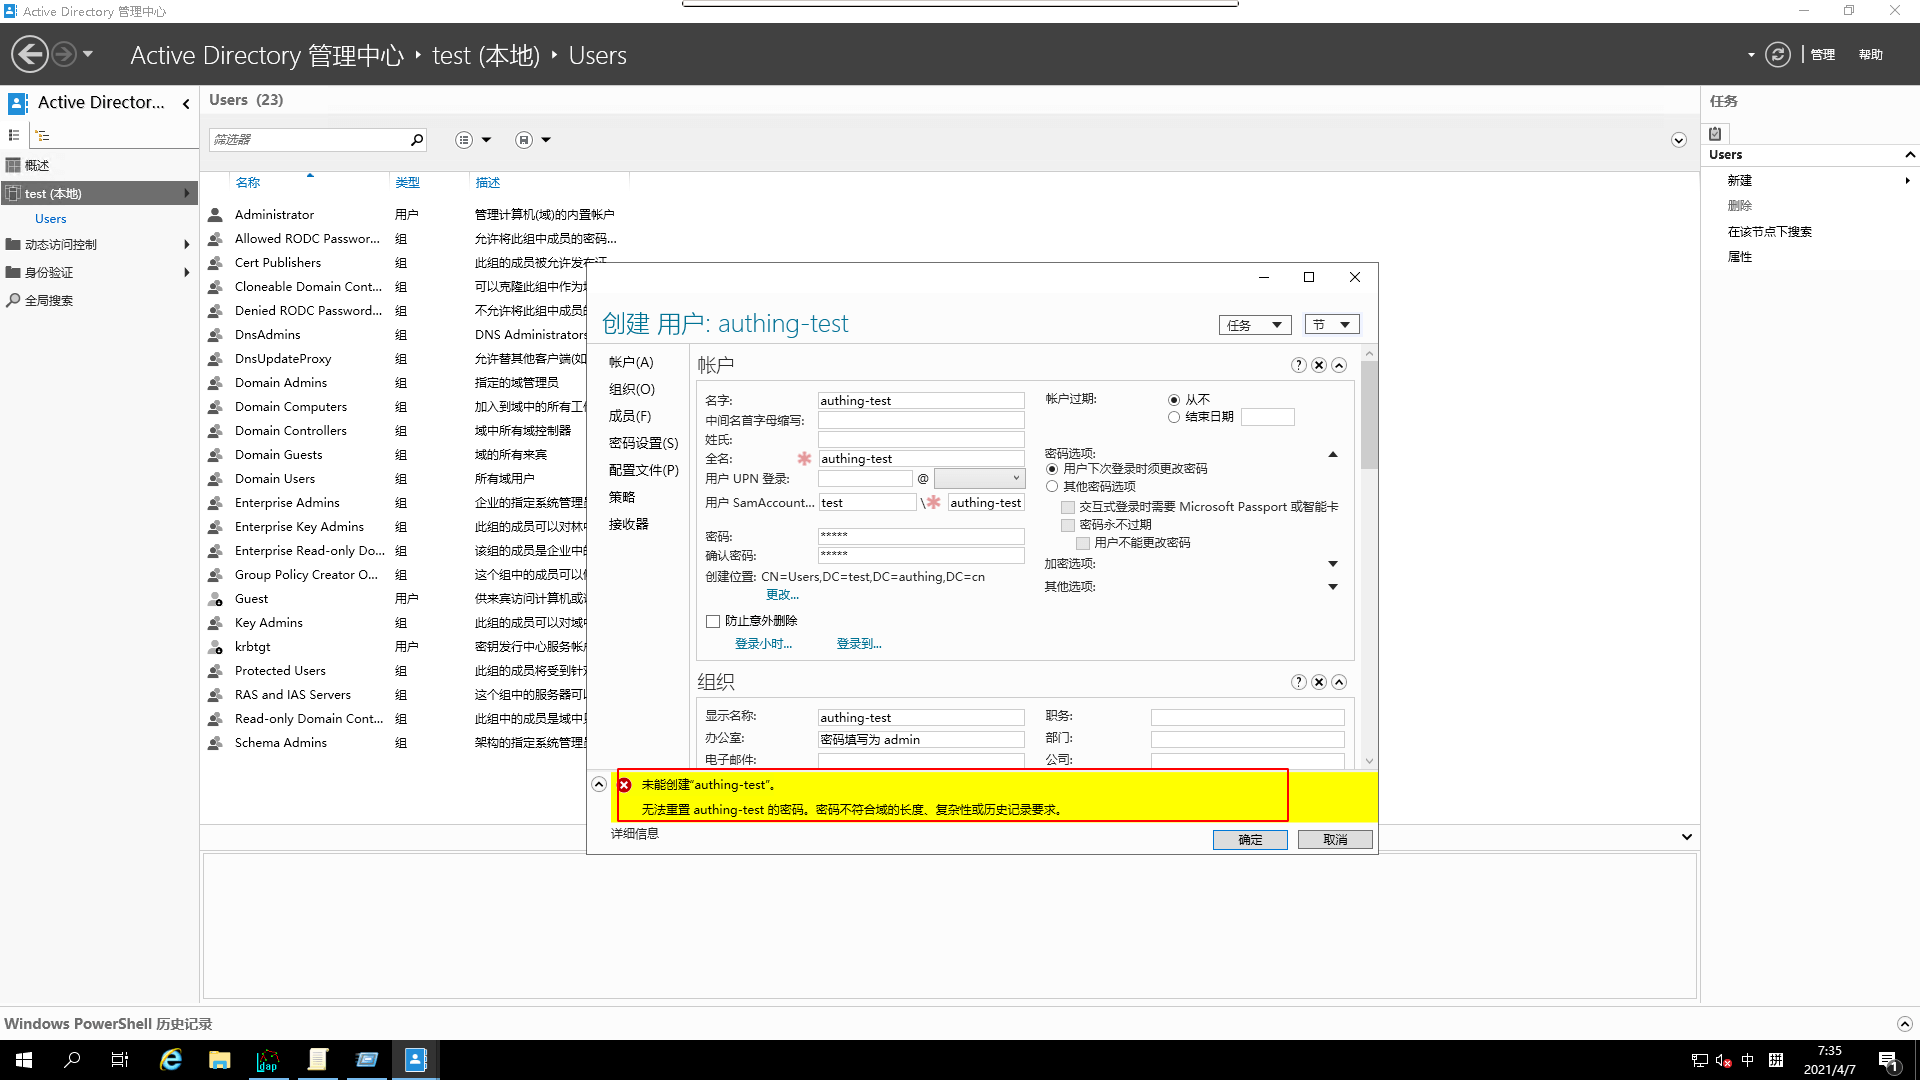The image size is (1920, 1080).
Task: Click the 中间名首字母缩写 input field
Action: pos(921,420)
